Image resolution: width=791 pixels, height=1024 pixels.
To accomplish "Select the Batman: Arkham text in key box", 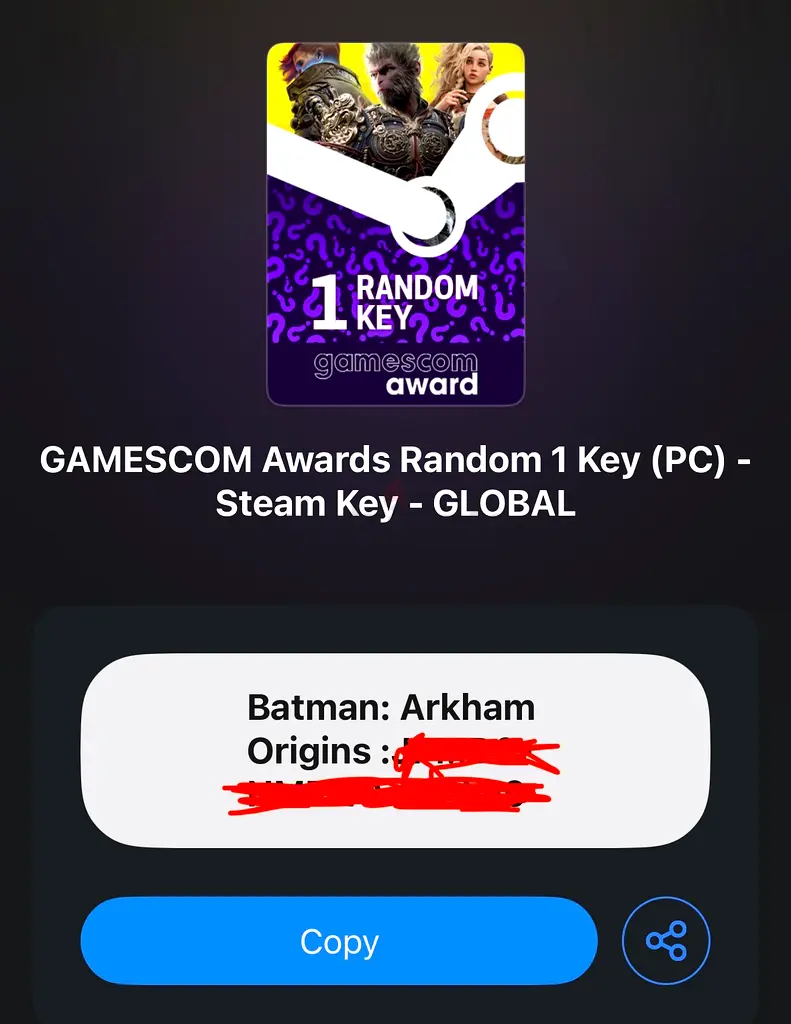I will point(391,707).
